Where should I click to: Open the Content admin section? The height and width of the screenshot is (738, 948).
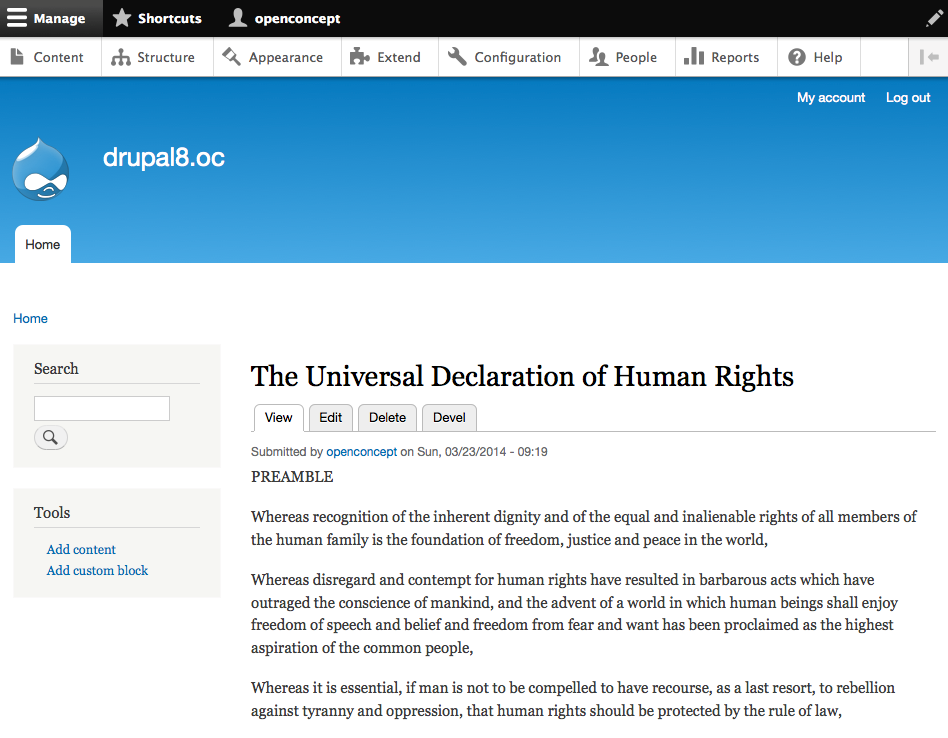coord(49,57)
